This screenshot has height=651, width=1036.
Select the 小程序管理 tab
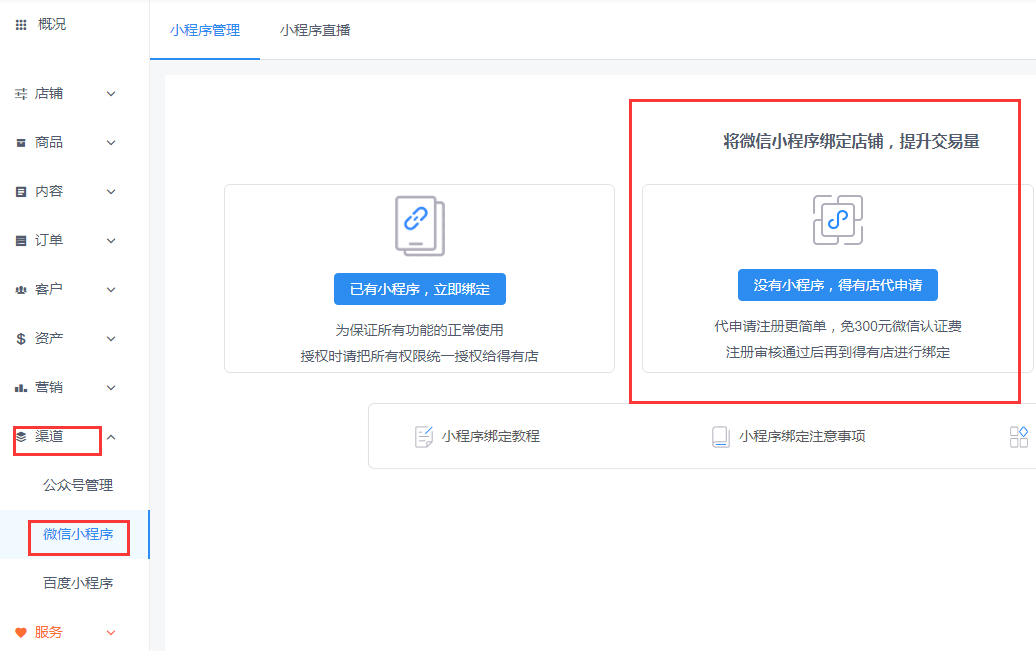[205, 30]
